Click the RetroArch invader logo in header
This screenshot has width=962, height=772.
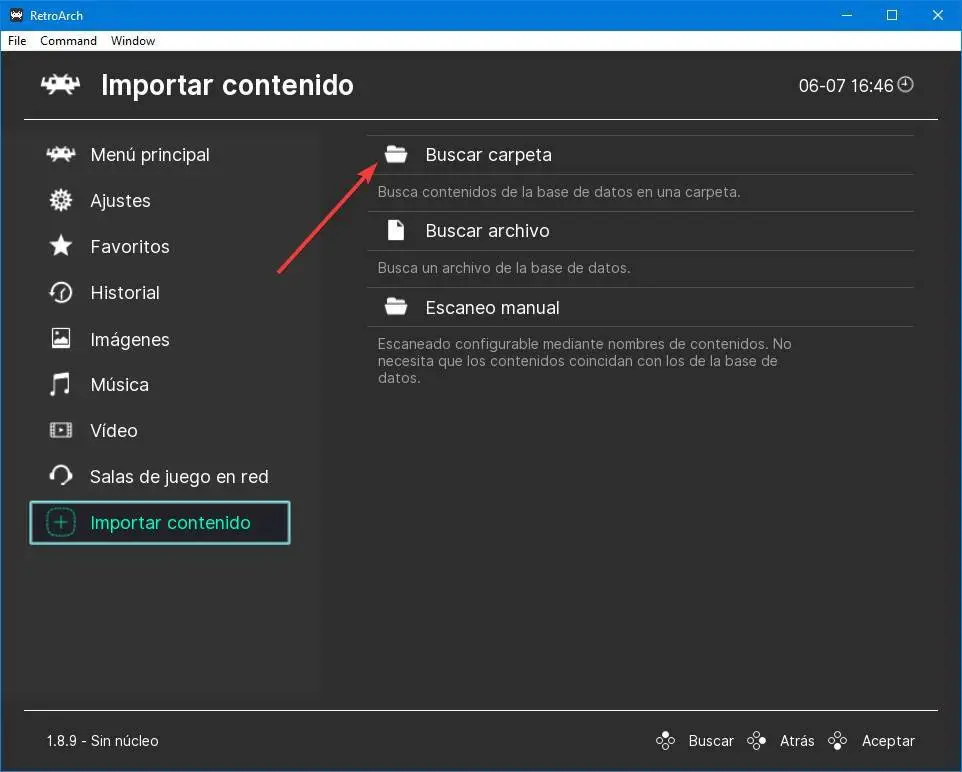point(60,85)
